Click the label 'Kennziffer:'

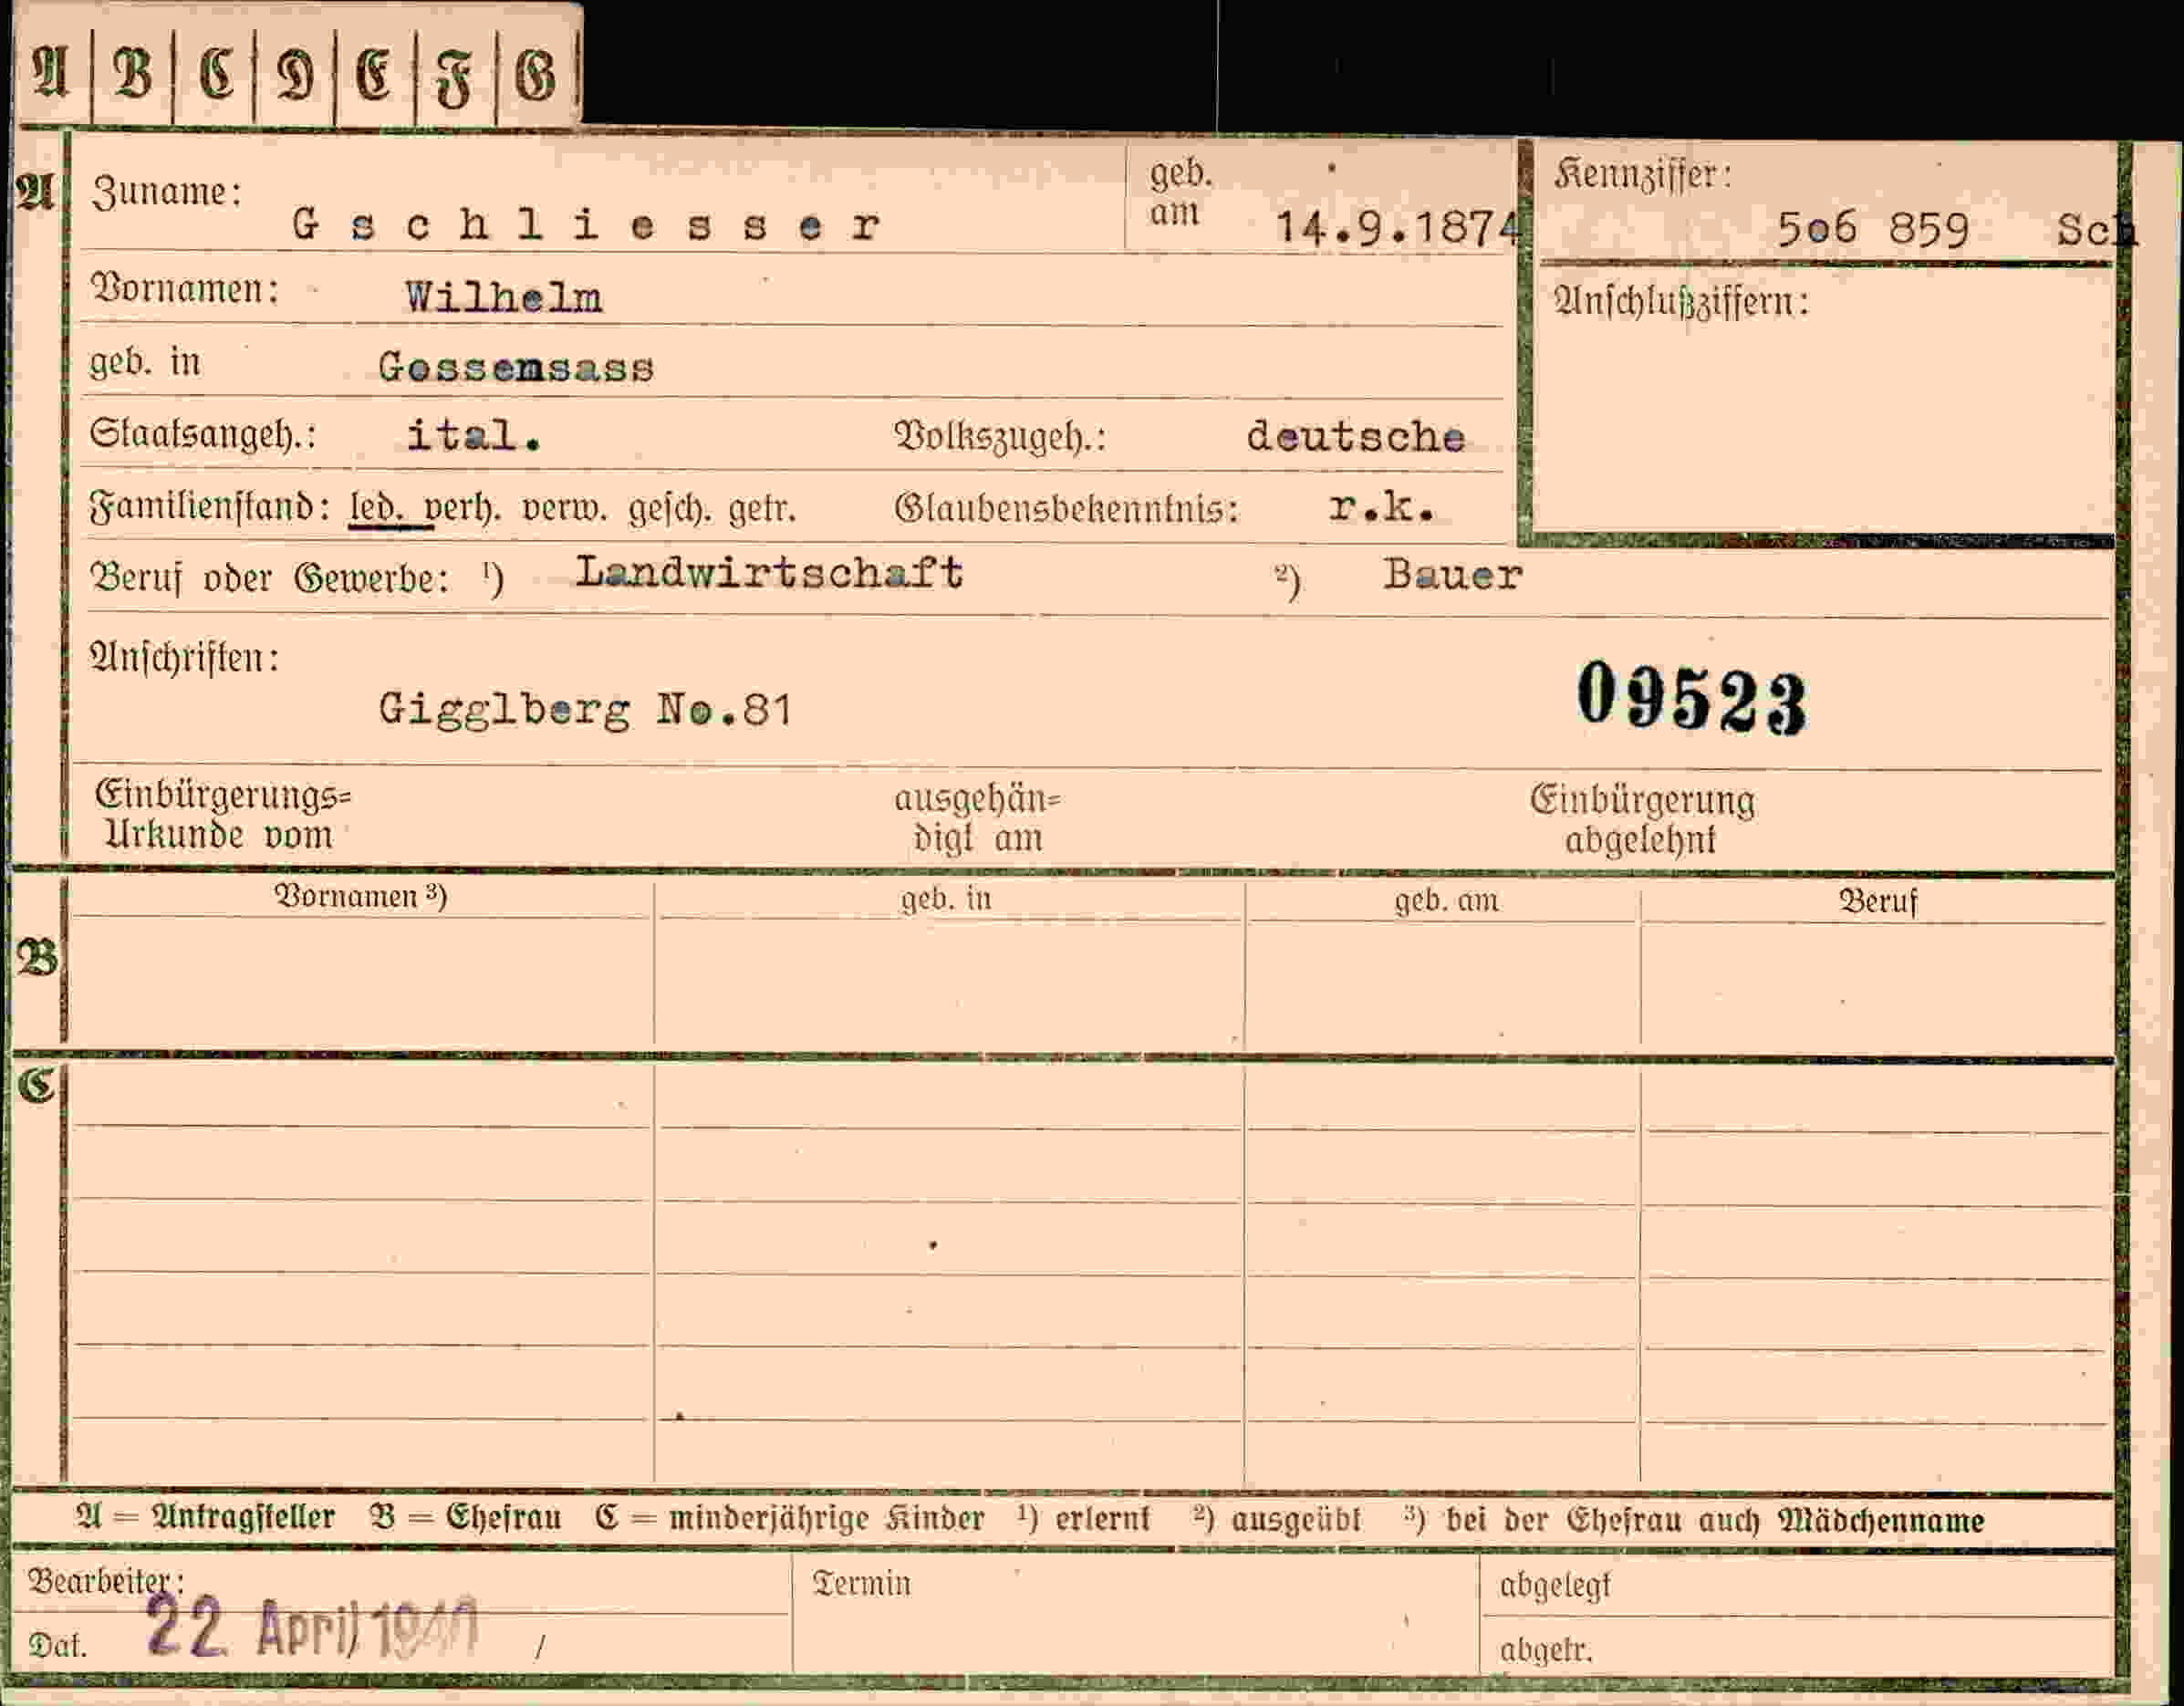click(x=1643, y=175)
